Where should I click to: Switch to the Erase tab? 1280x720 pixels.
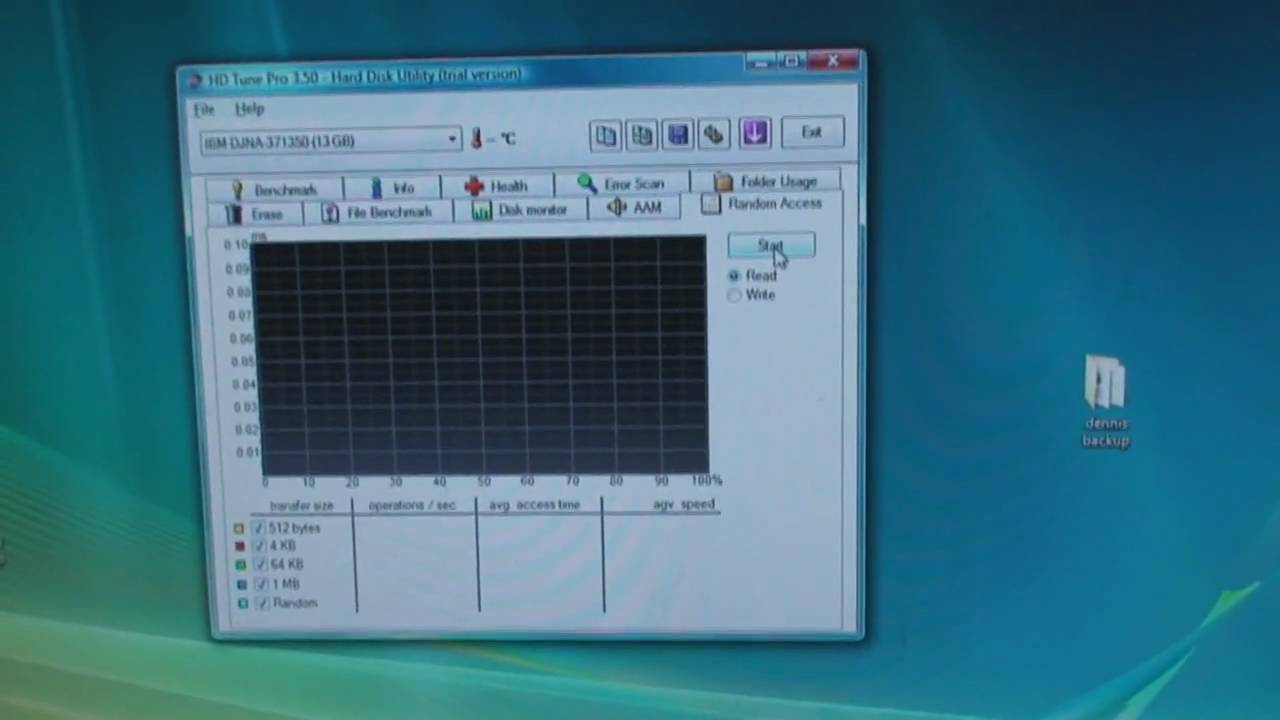(x=255, y=214)
